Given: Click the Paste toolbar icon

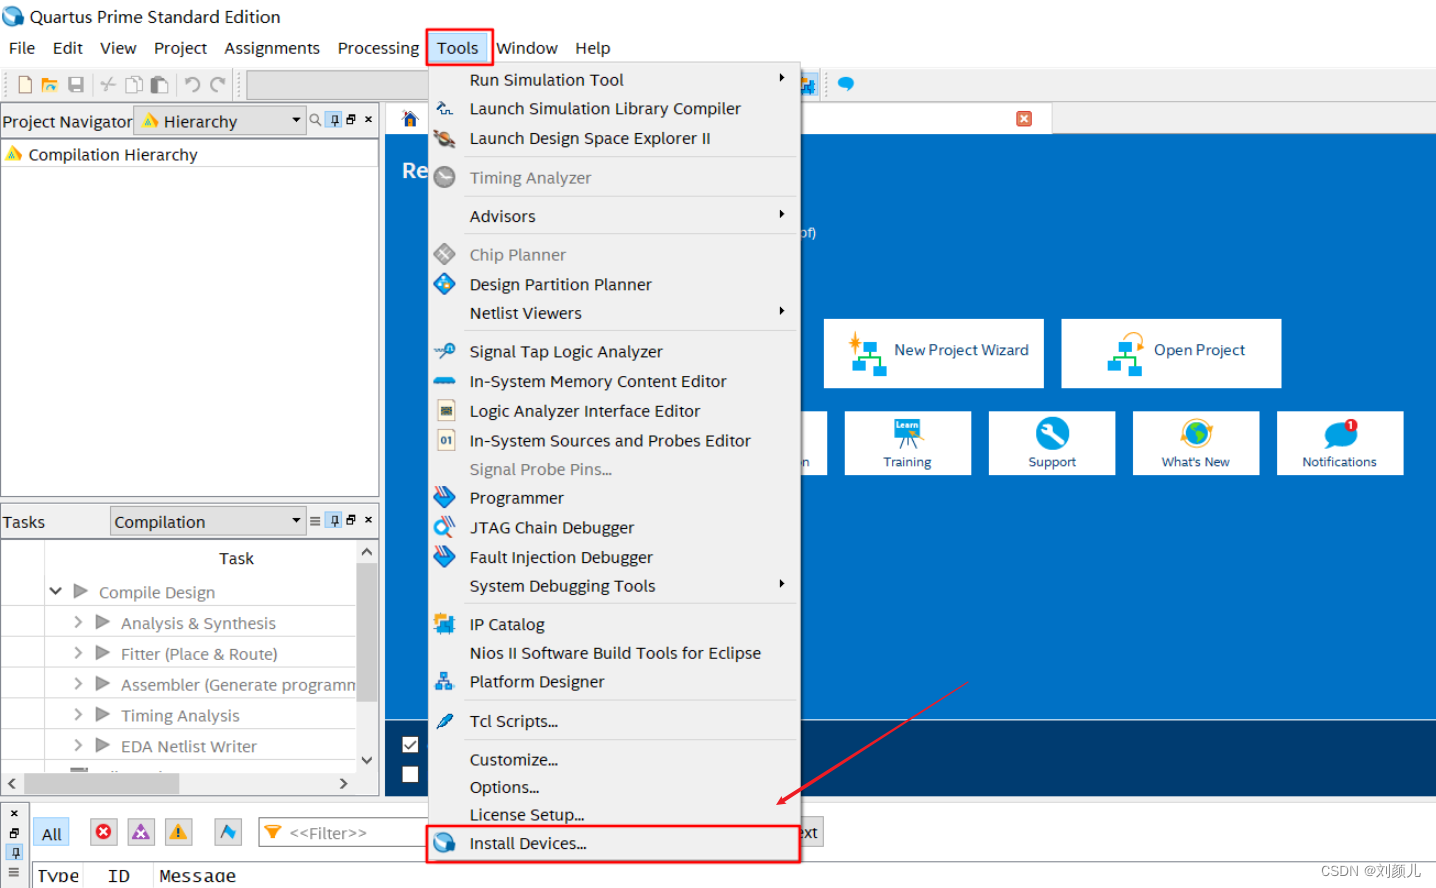Looking at the screenshot, I should 159,85.
